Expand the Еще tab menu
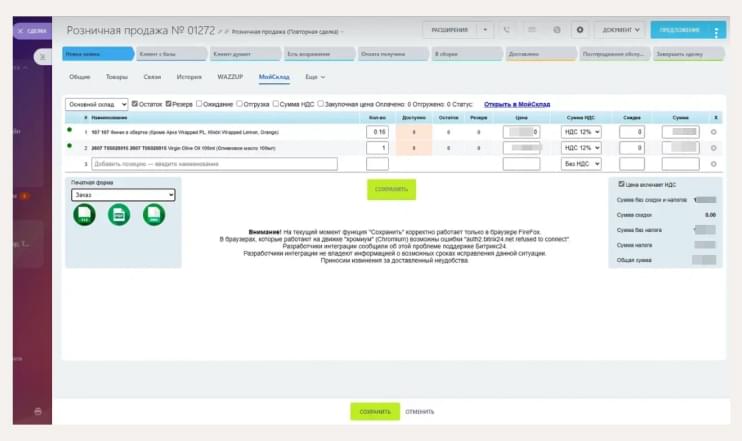 pyautogui.click(x=315, y=77)
